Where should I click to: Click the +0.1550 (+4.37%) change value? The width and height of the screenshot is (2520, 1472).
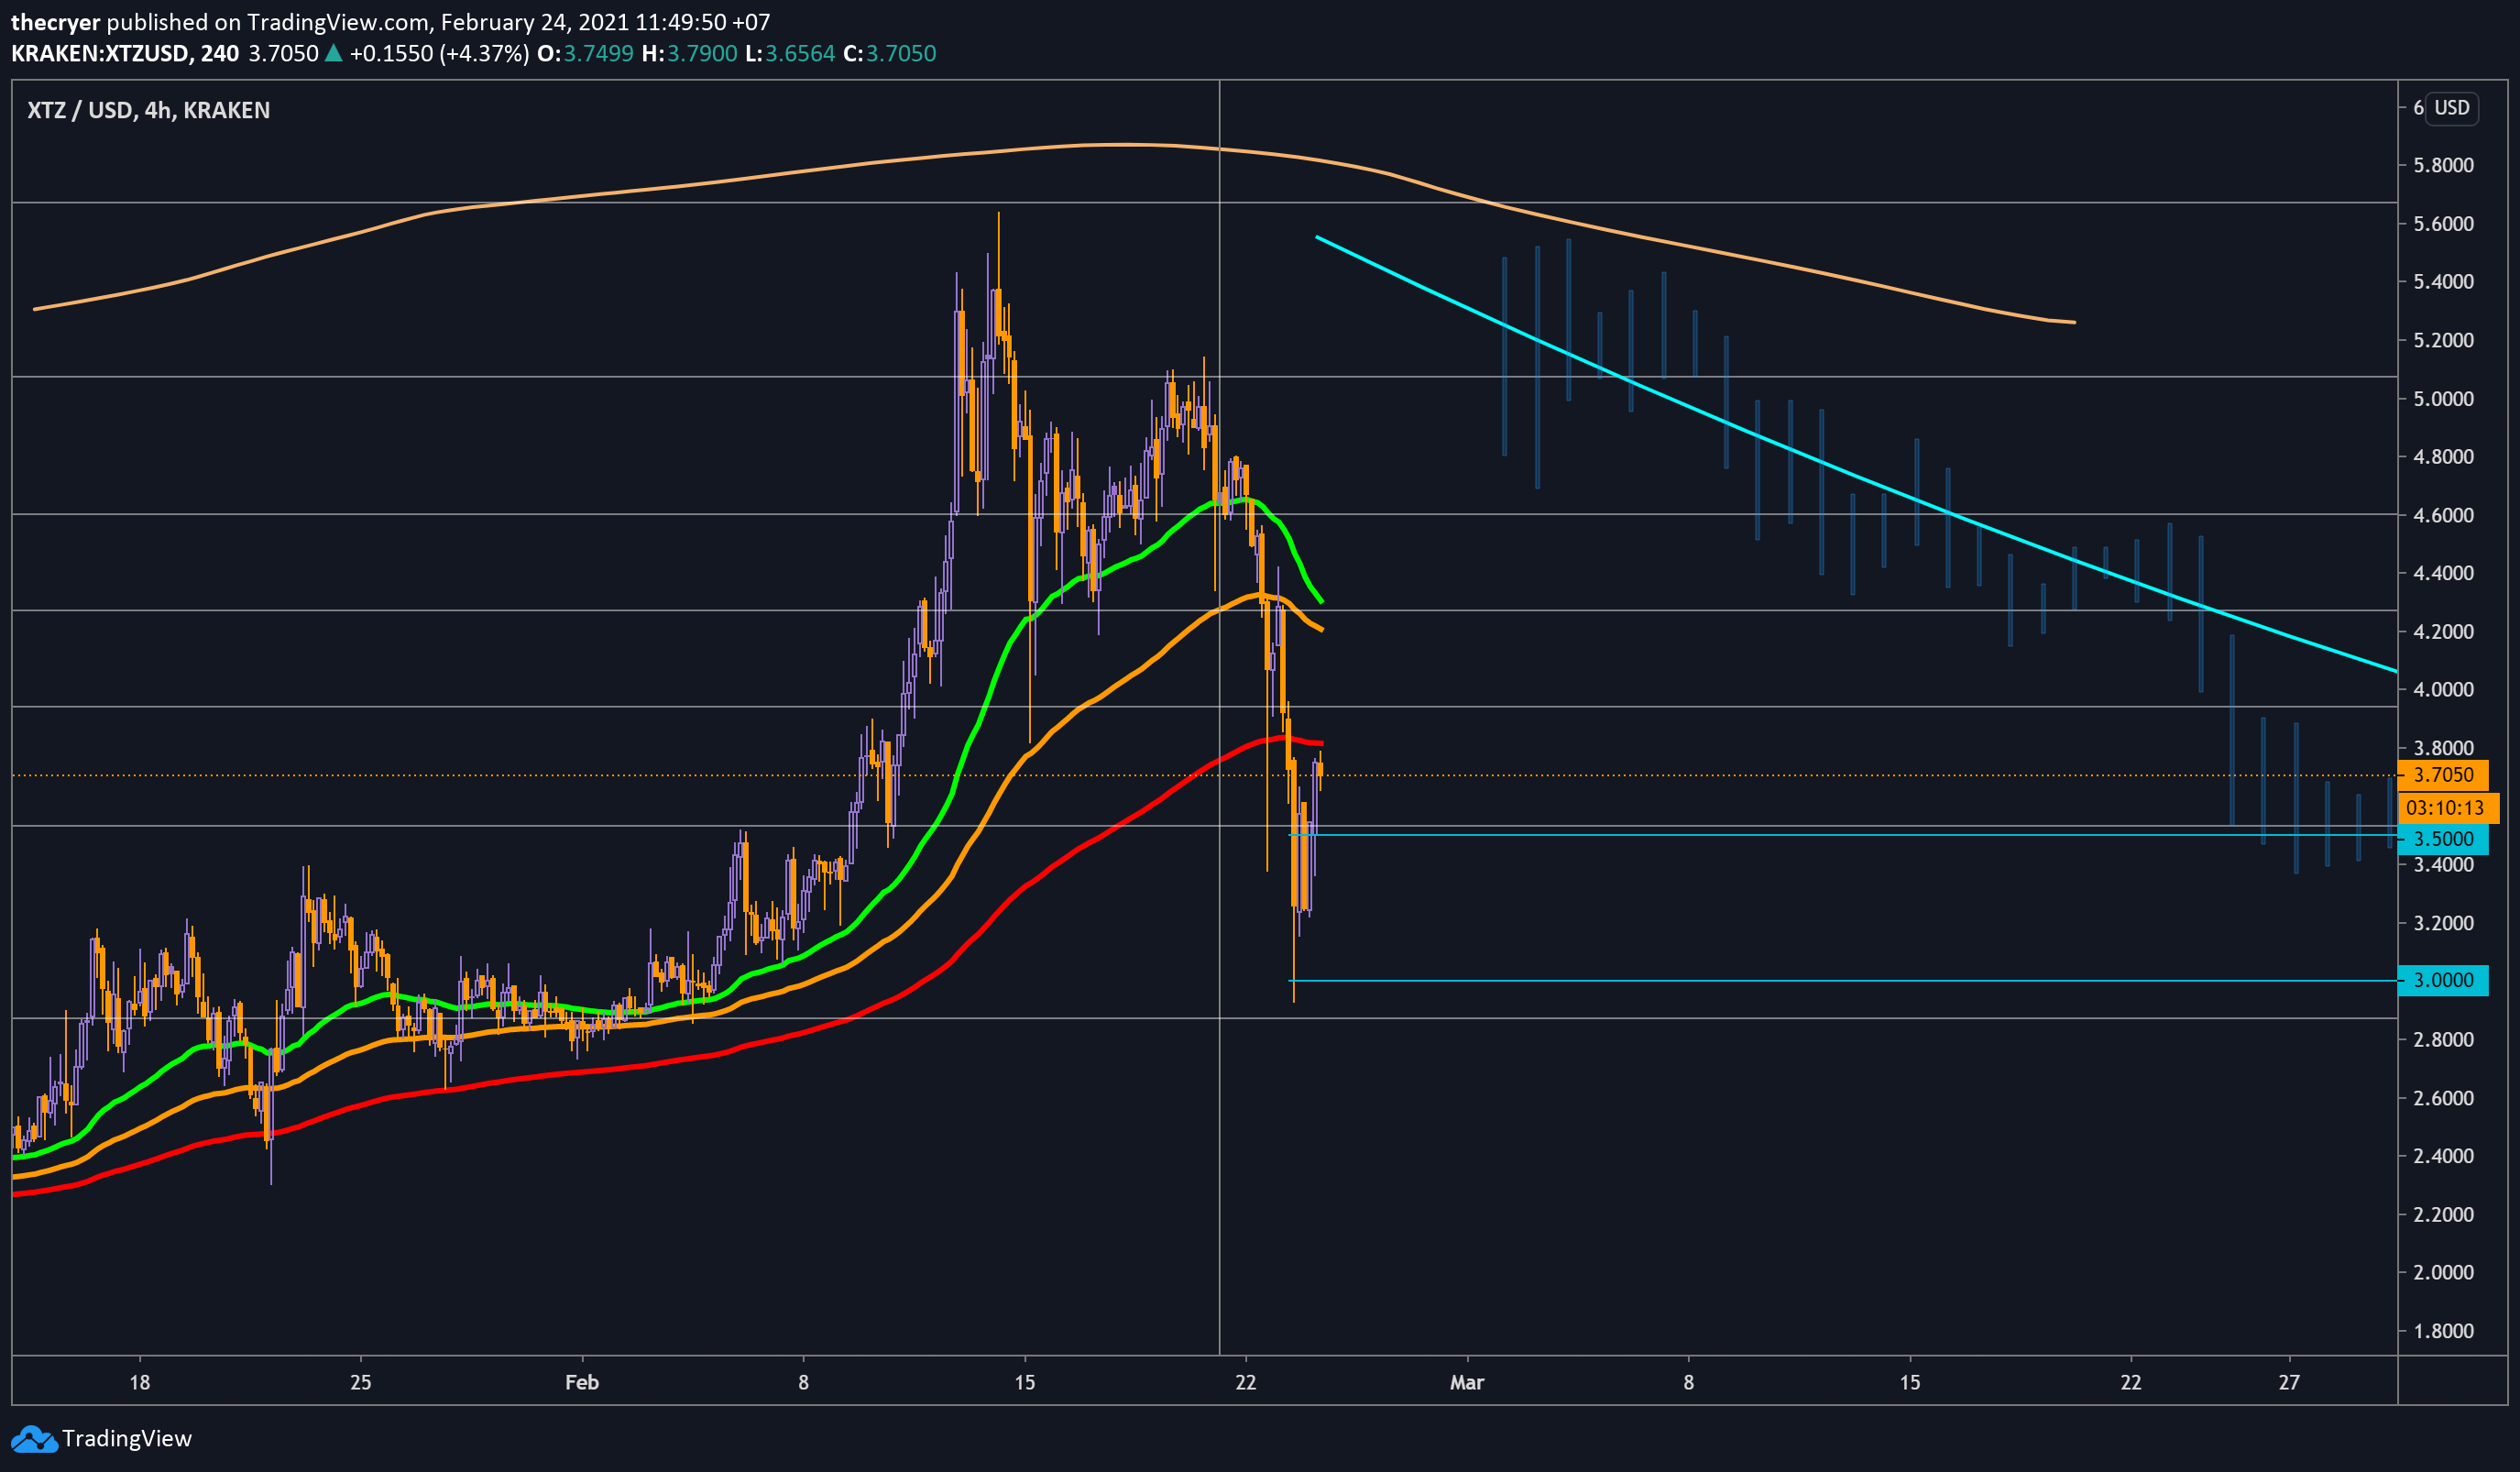(x=439, y=53)
